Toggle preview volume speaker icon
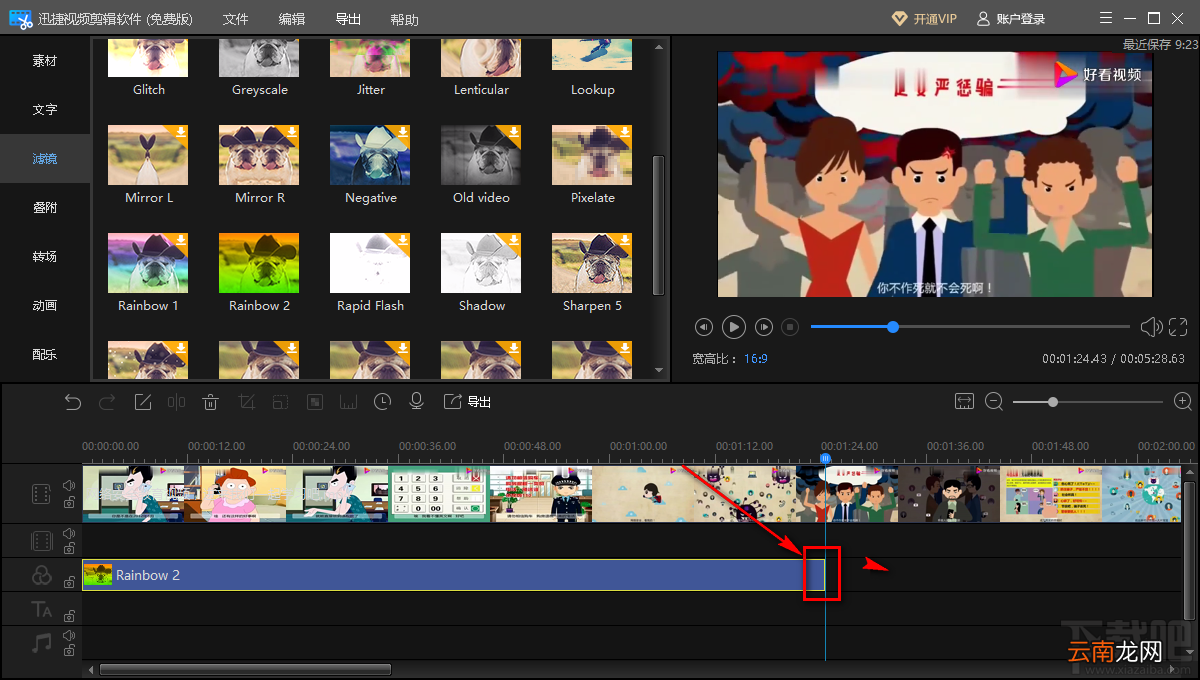Screen dimensions: 1200x680 click(1151, 327)
